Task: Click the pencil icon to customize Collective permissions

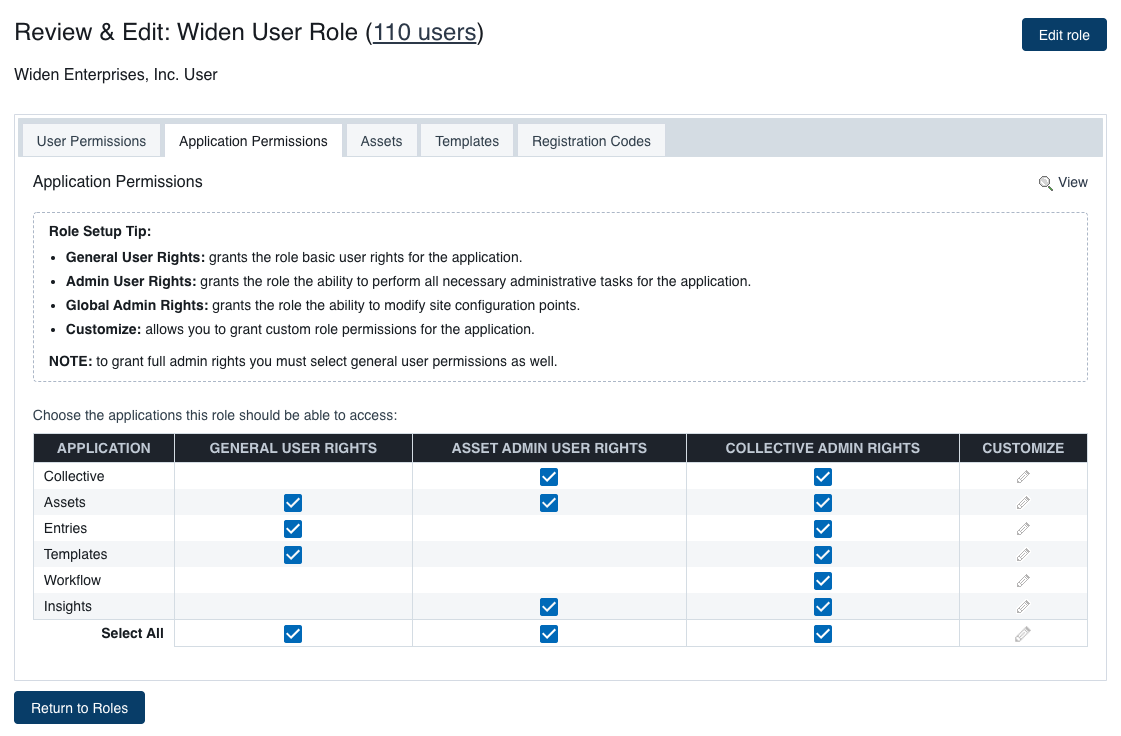Action: [1022, 477]
